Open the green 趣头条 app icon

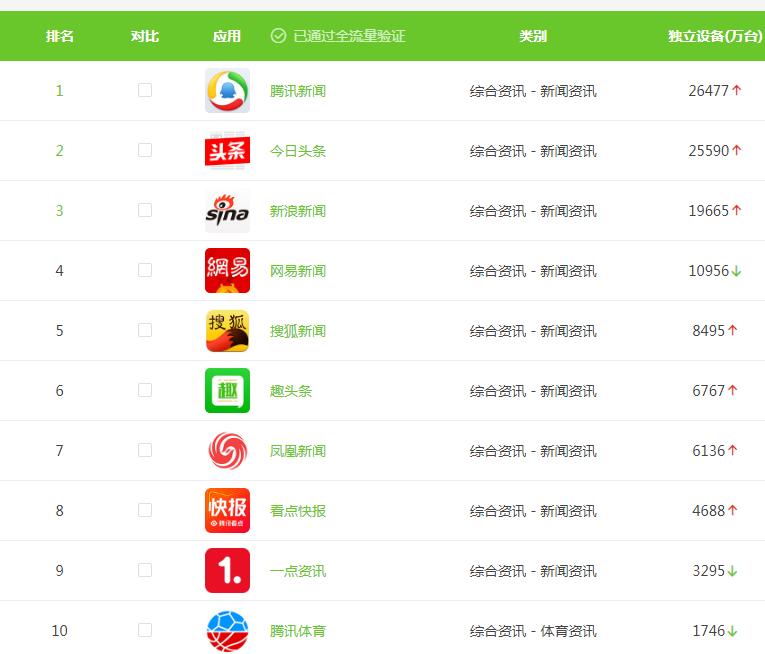[227, 390]
